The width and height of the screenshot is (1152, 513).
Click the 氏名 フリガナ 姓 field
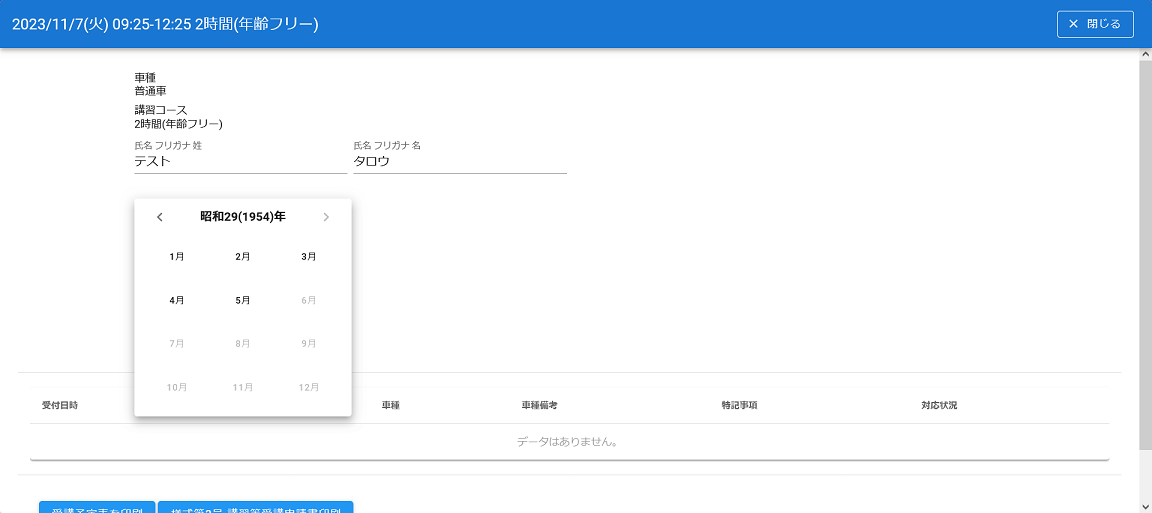[240, 161]
